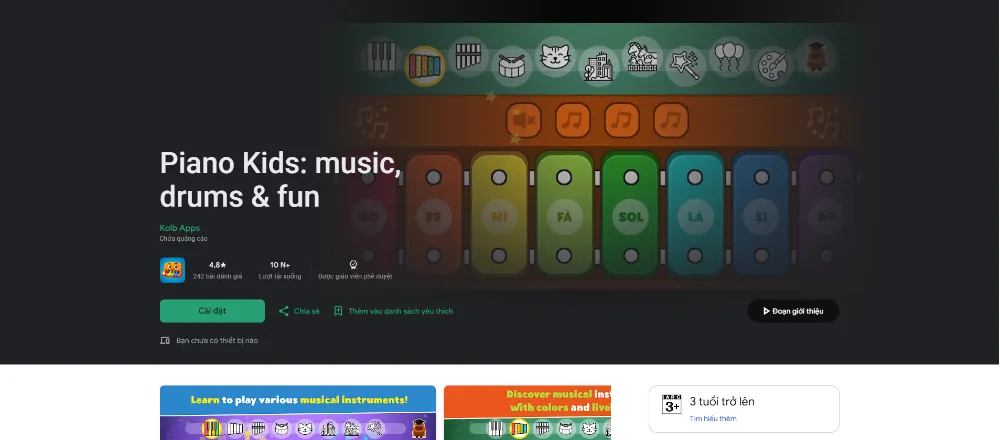1000x440 pixels.
Task: Play the Đoạn giới thiệu trailer
Action: [793, 311]
